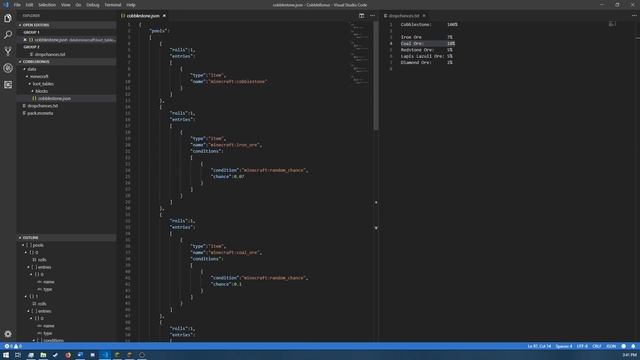The width and height of the screenshot is (640, 360).
Task: Open the File menu
Action: pyautogui.click(x=17, y=5)
